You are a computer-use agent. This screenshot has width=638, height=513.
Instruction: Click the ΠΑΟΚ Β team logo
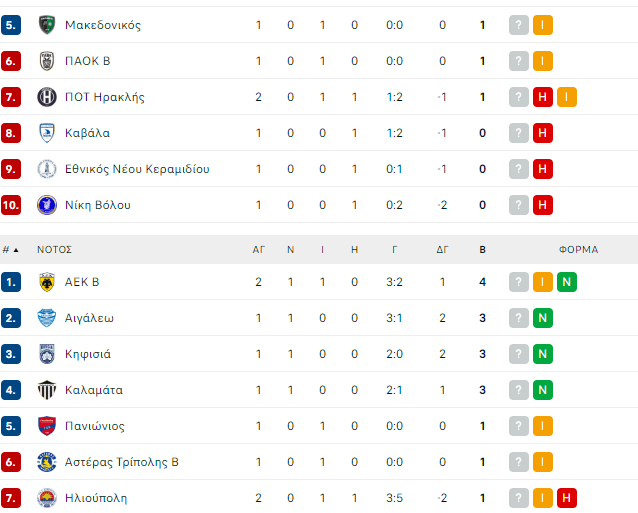click(46, 61)
